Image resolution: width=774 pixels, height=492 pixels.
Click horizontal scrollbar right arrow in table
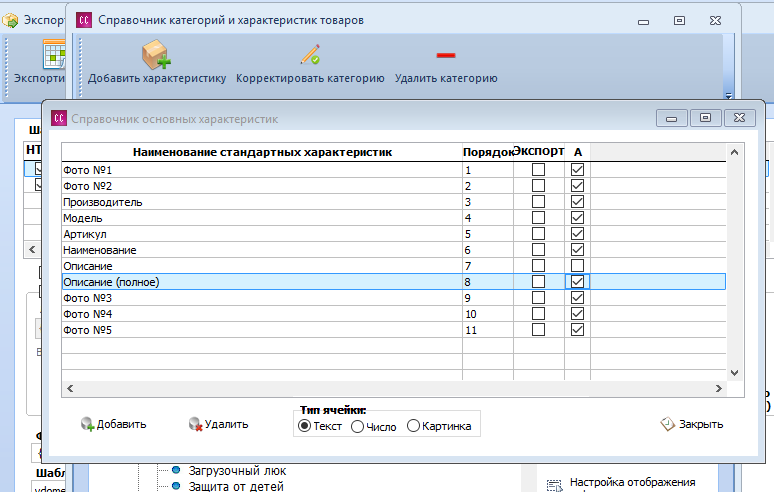(719, 388)
